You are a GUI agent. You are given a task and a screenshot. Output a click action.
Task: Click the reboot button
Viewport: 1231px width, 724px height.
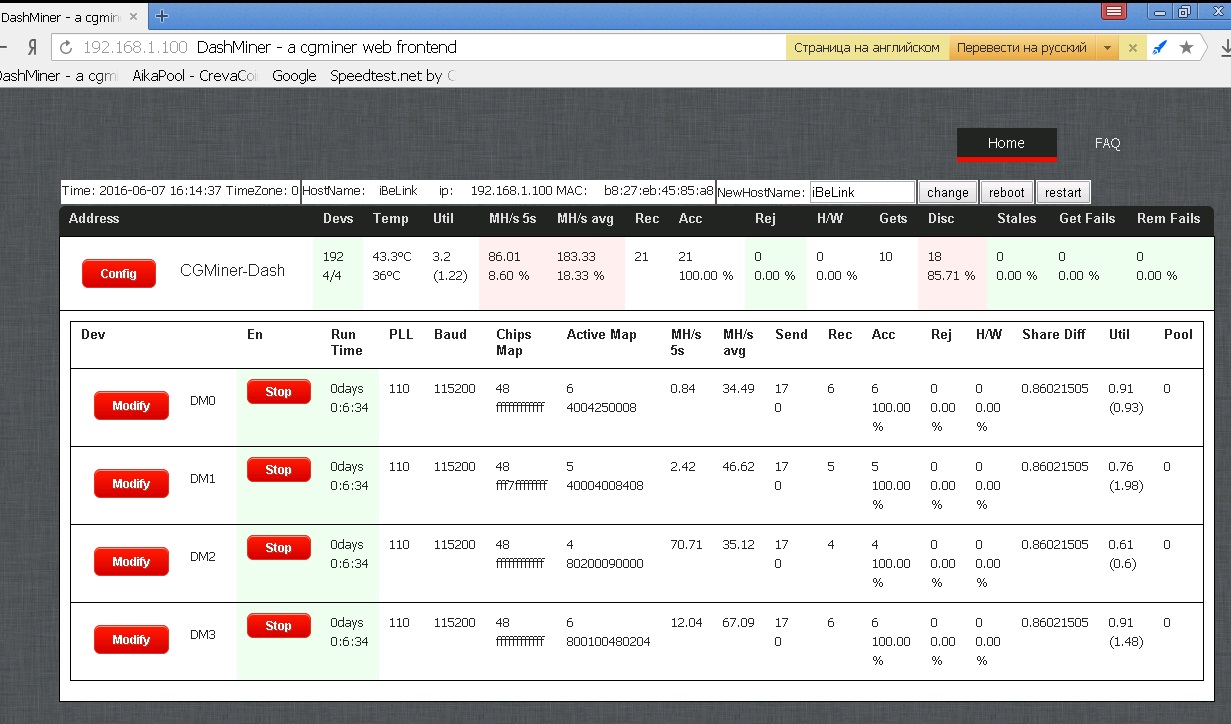coord(1007,193)
